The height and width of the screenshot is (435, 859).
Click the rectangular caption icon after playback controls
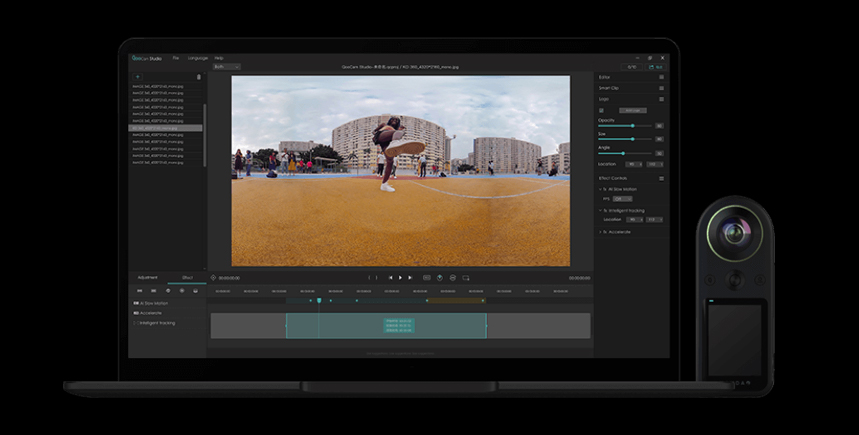(x=427, y=278)
